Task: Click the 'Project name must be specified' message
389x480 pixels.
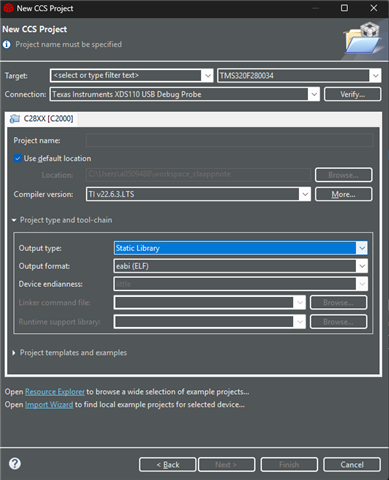Action: point(69,44)
